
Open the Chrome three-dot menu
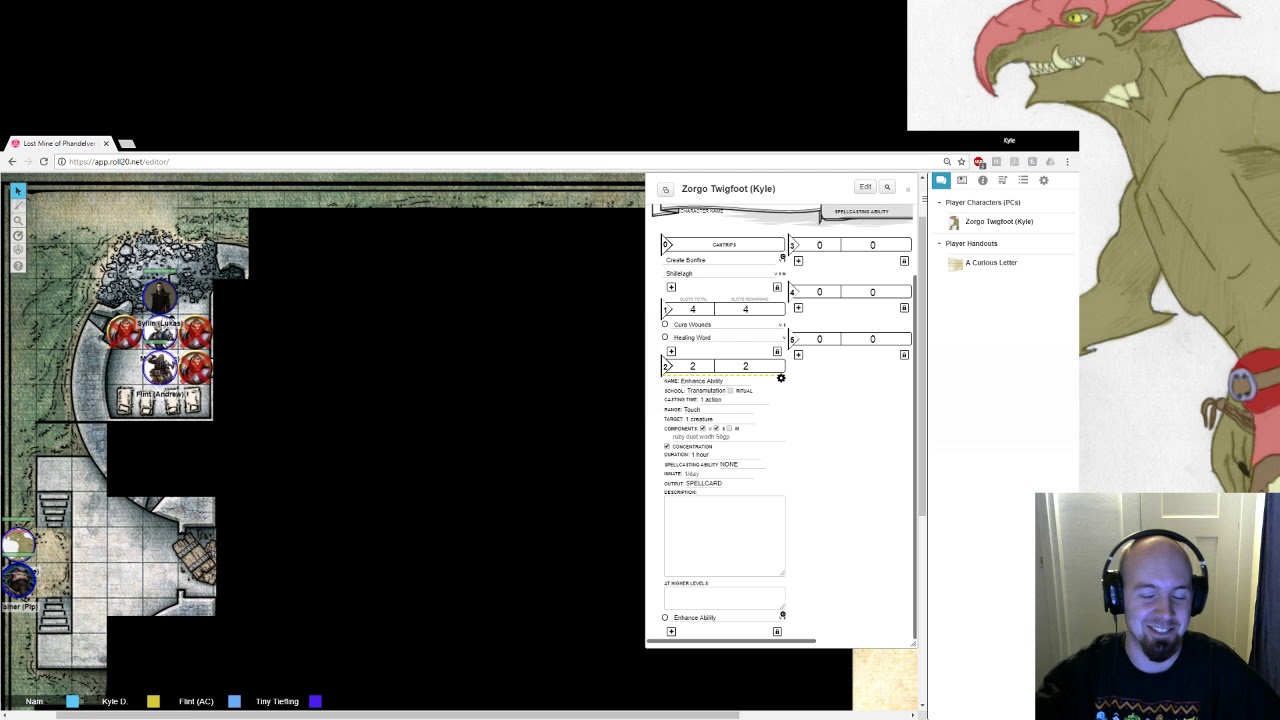point(1067,162)
